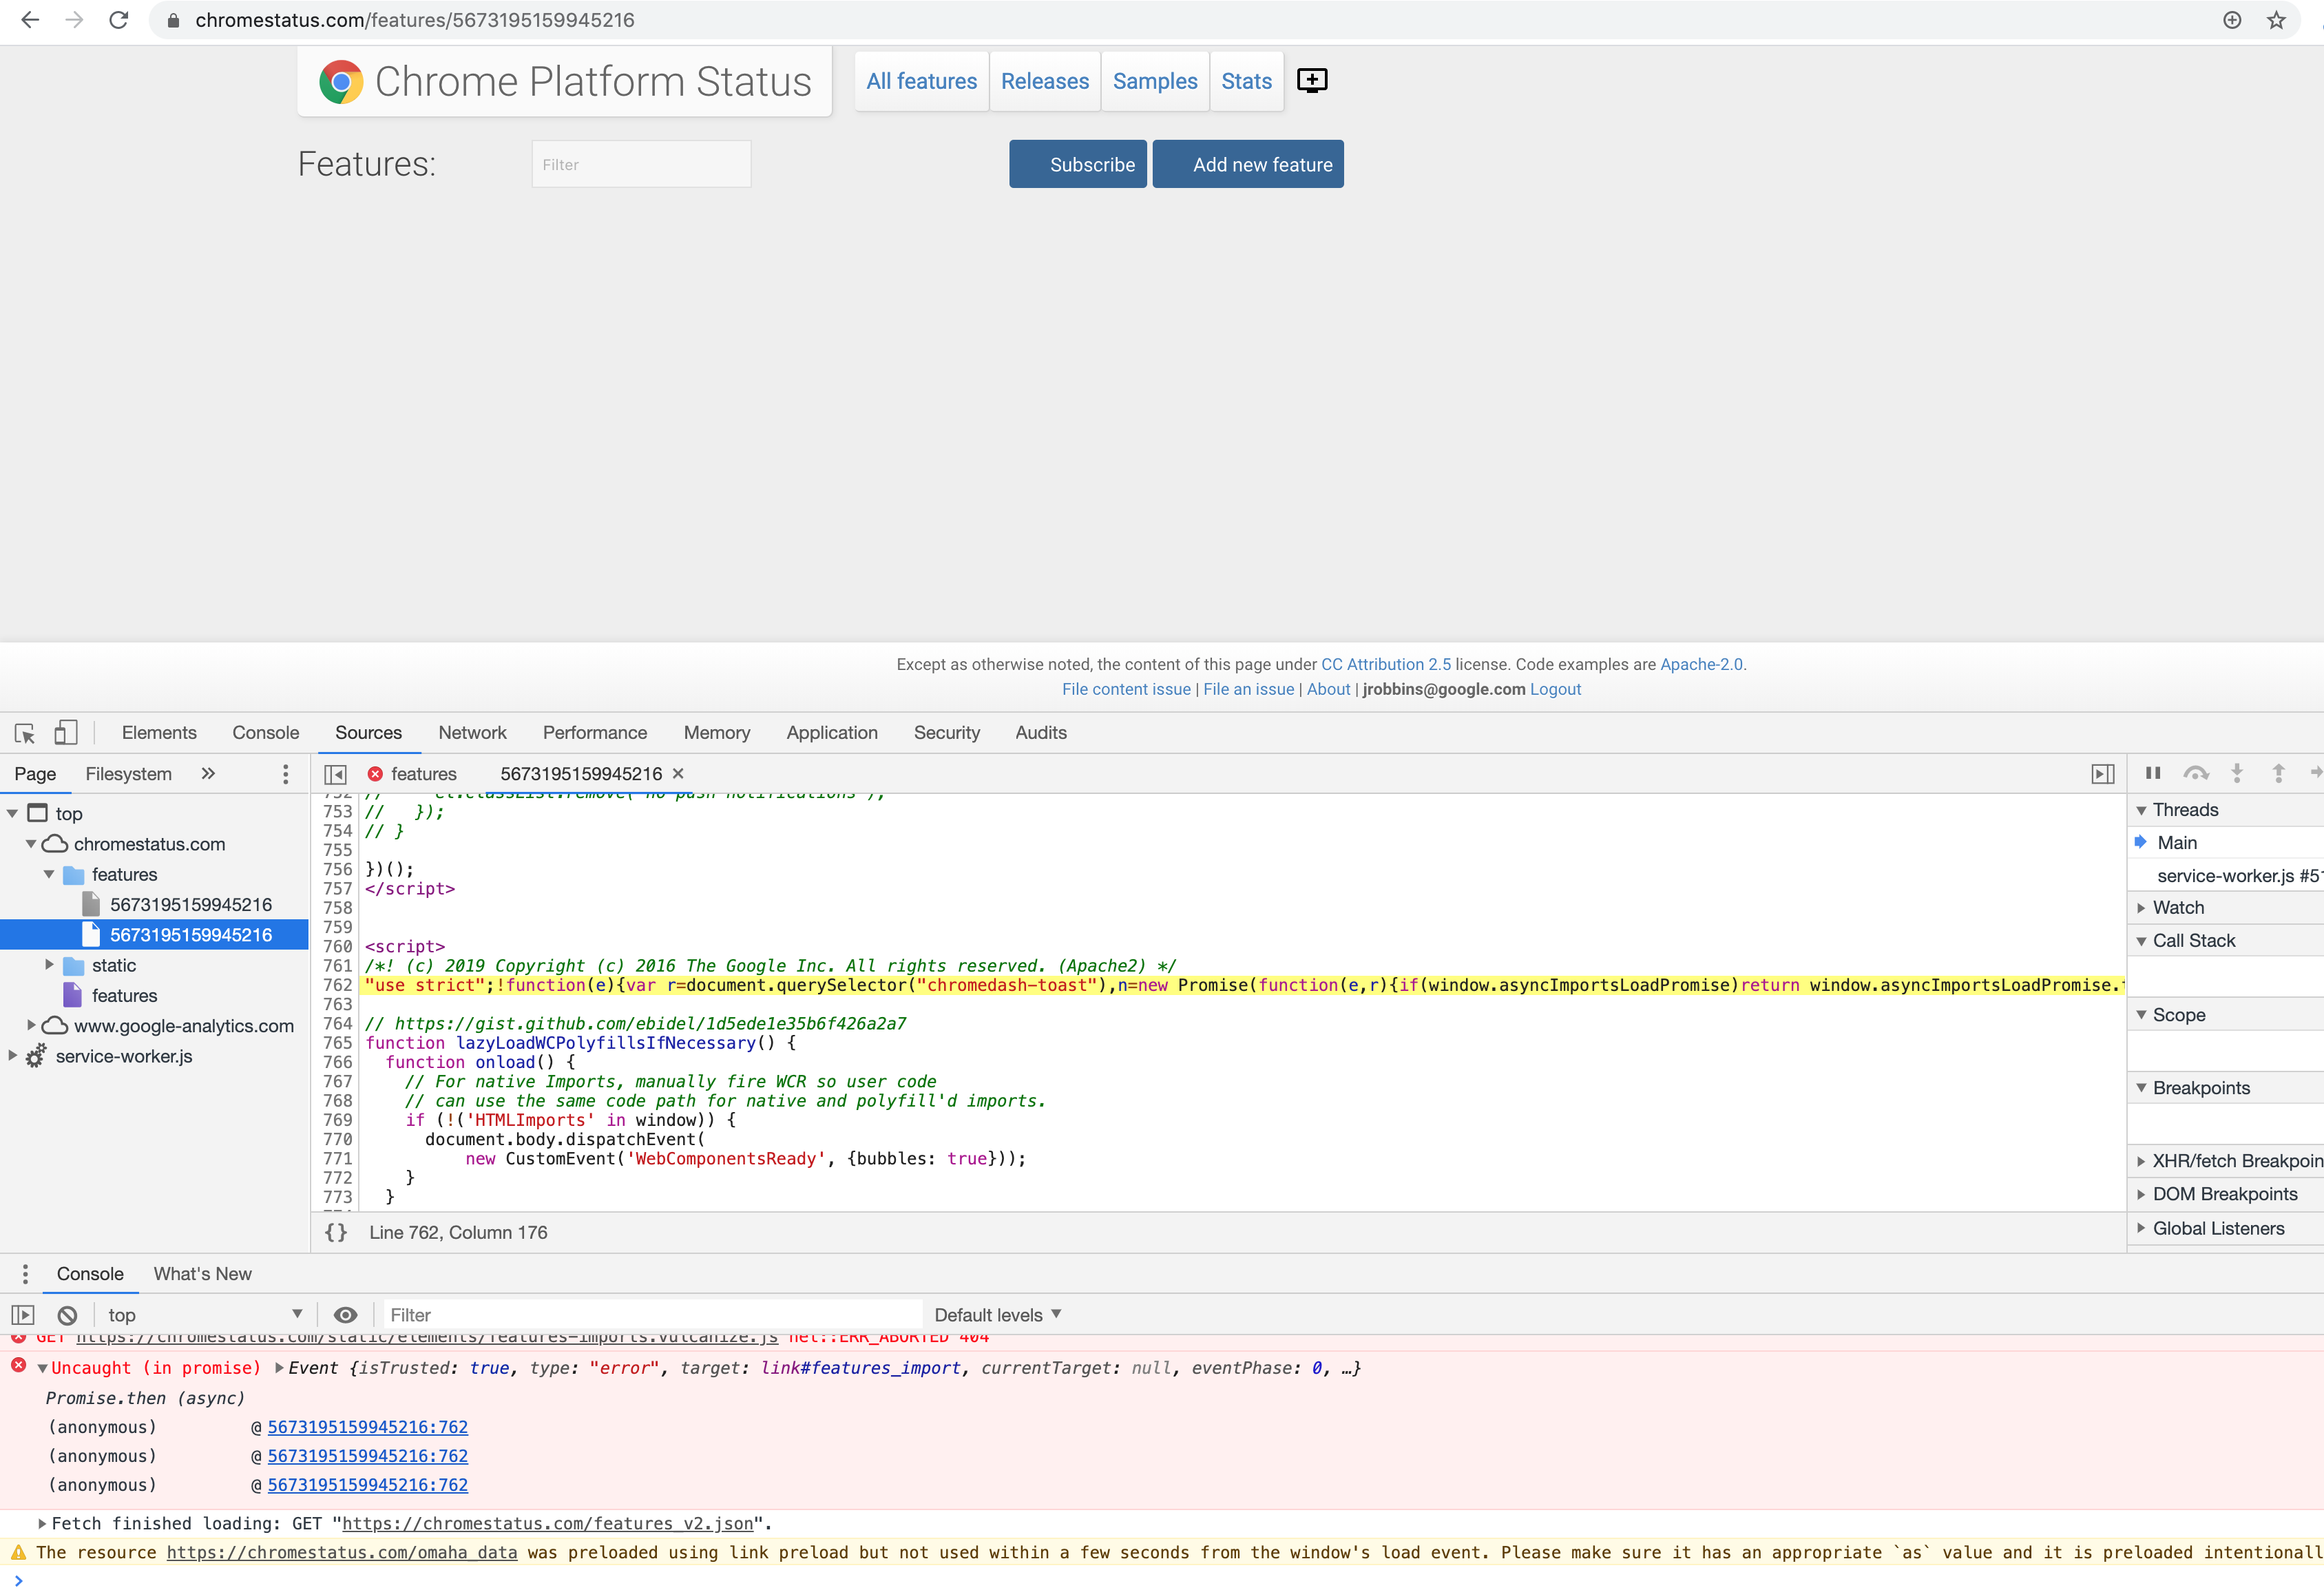
Task: Click the console Filter field
Action: point(652,1315)
